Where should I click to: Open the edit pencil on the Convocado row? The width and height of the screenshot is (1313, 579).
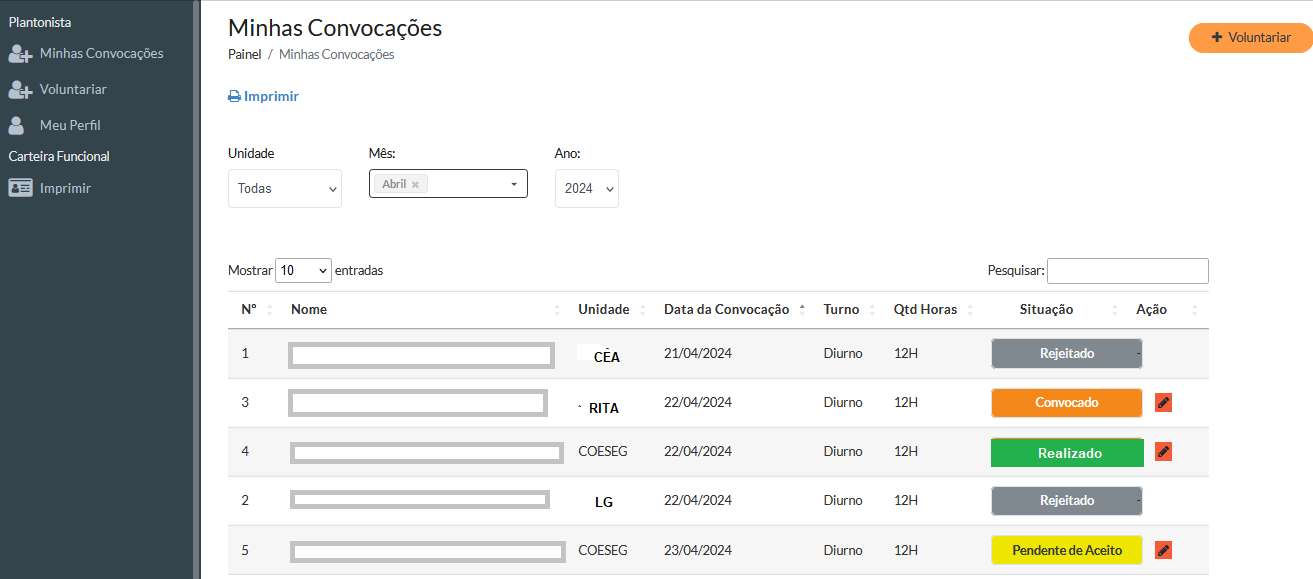[1162, 402]
